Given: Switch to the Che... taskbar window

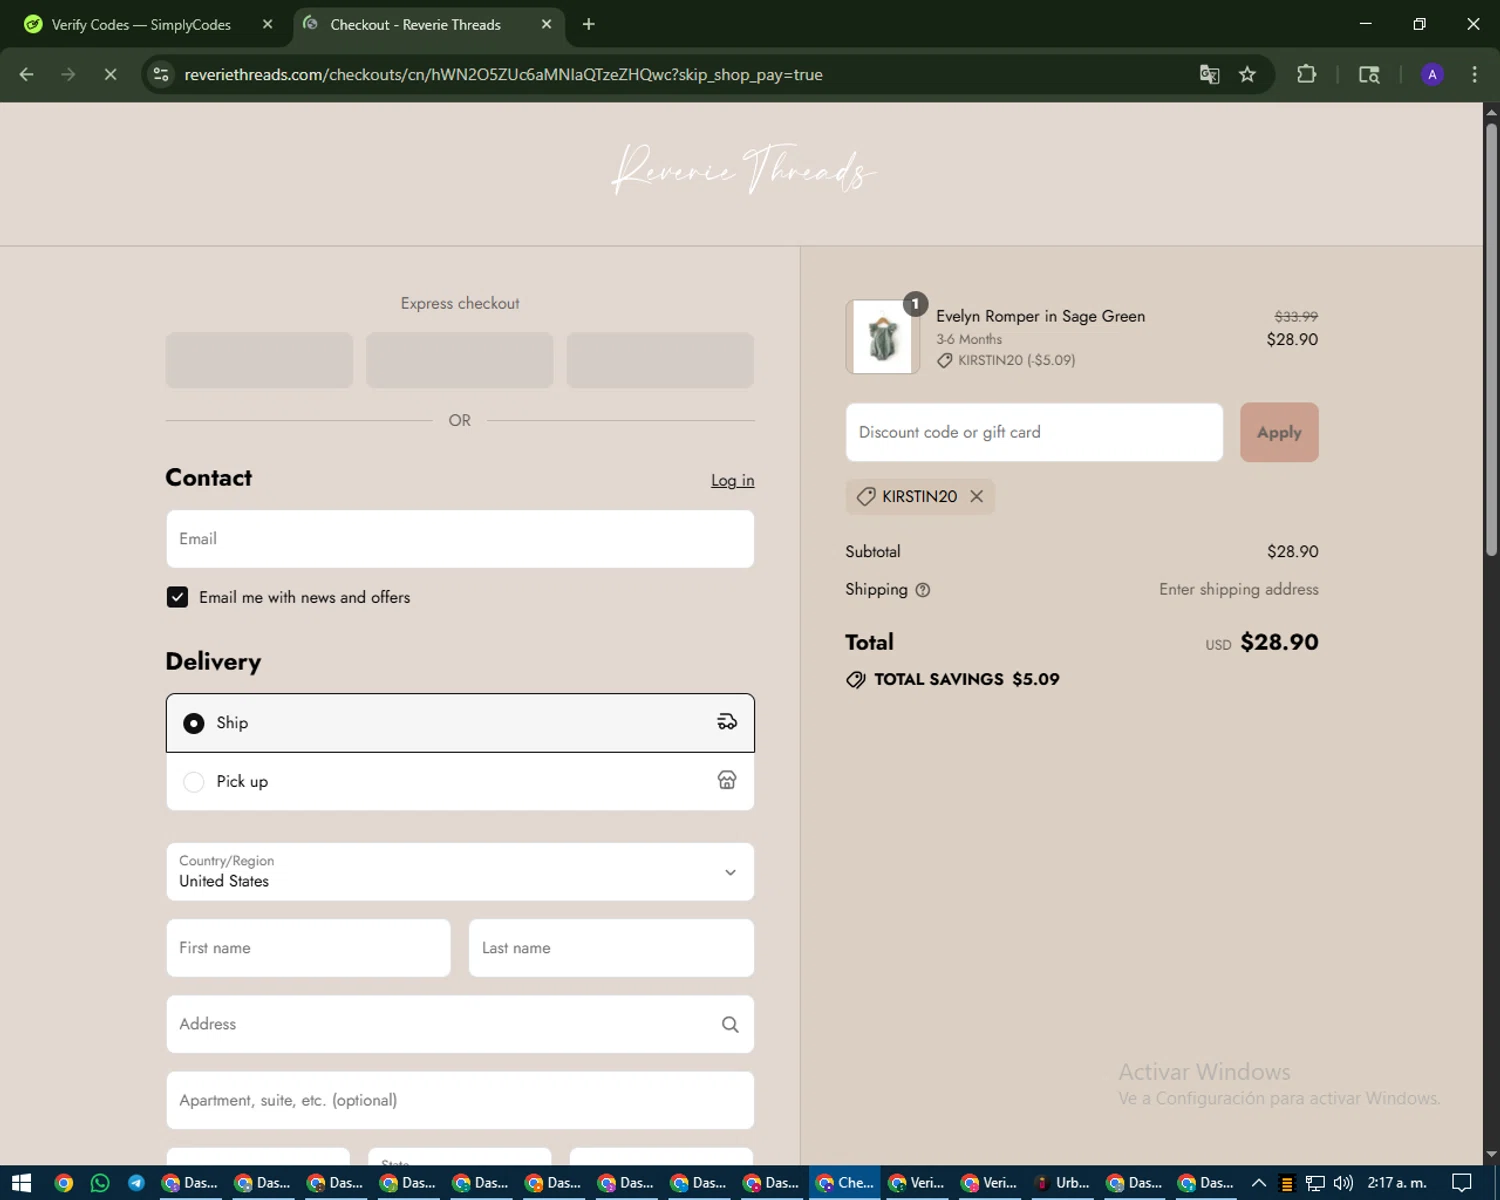Looking at the screenshot, I should 845,1183.
